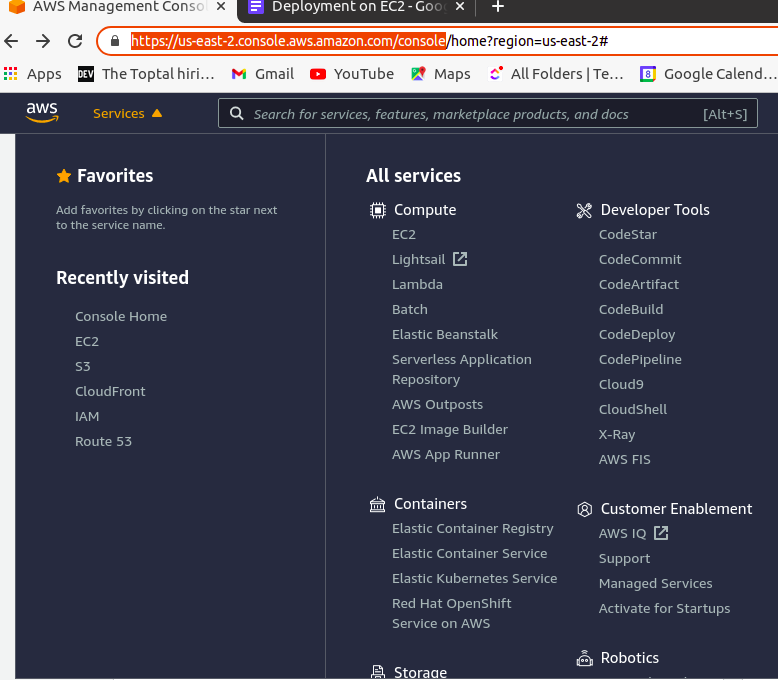Click the Developer Tools wrench icon
This screenshot has height=680, width=778.
pos(584,210)
